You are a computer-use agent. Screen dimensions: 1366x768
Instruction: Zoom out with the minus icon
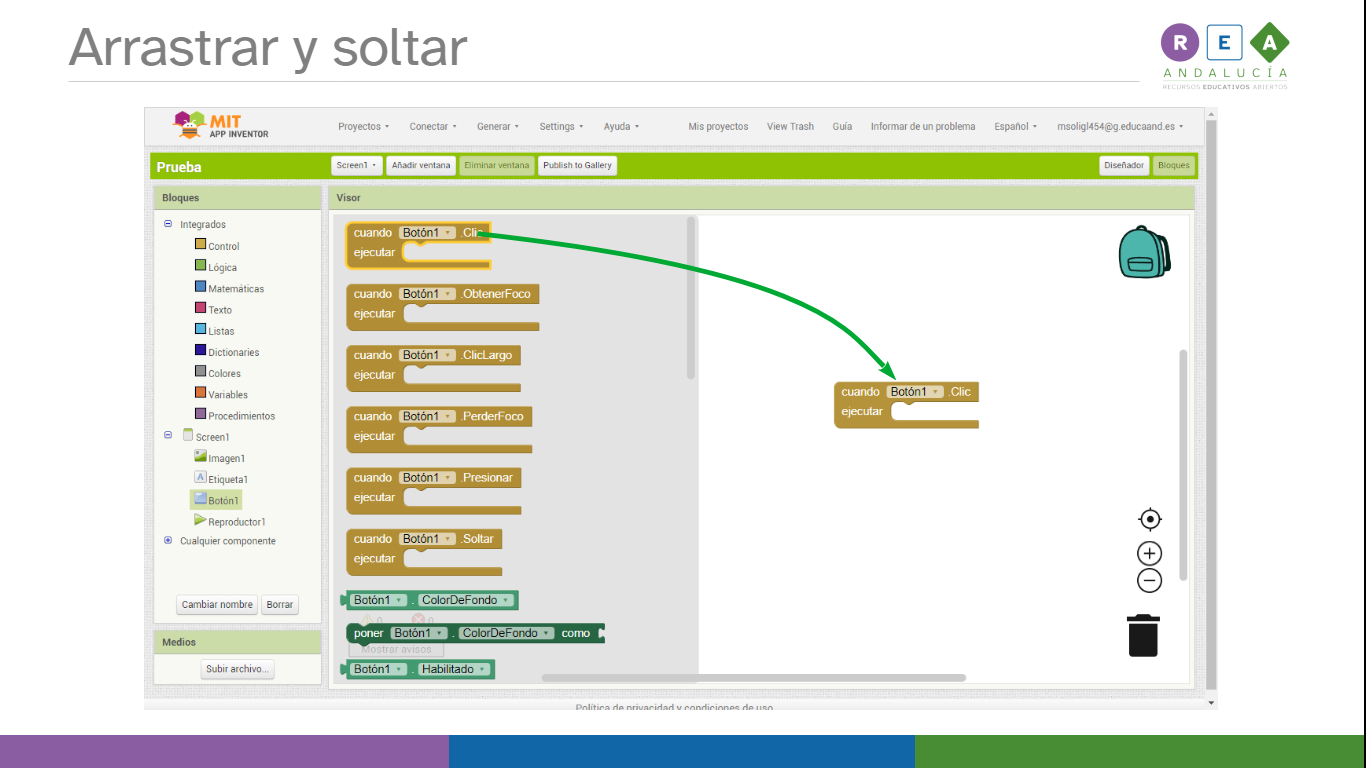pyautogui.click(x=1150, y=580)
